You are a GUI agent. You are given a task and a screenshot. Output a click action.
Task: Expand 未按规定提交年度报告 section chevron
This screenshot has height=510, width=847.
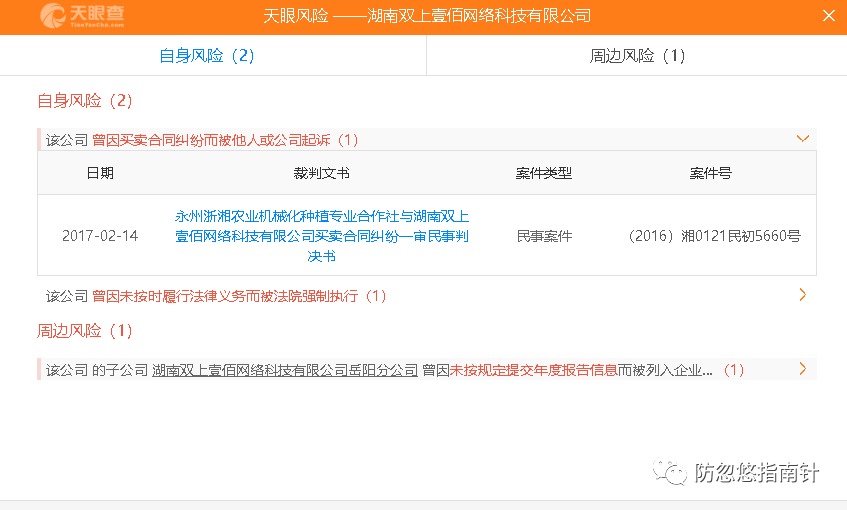[803, 369]
